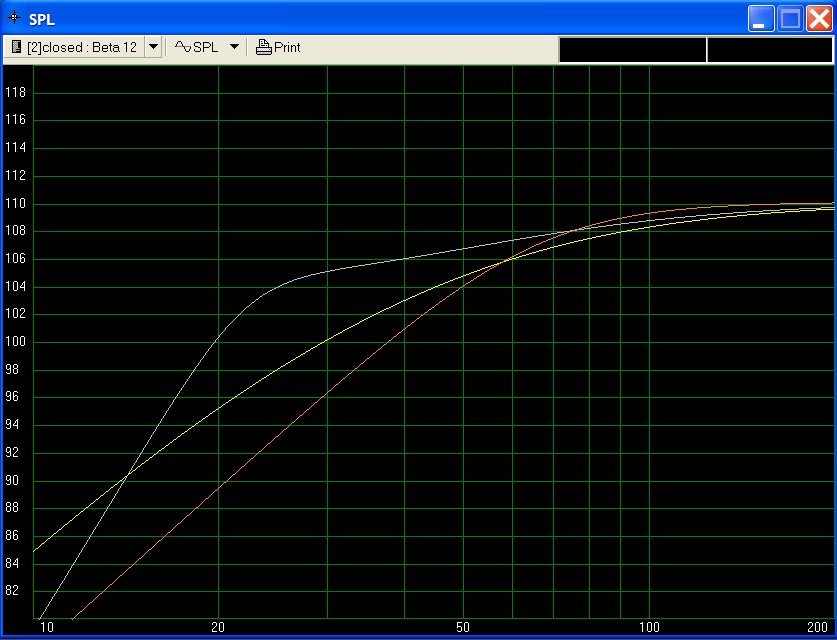The height and width of the screenshot is (640, 837).
Task: Click the 118 label on the dB axis
Action: (16, 93)
